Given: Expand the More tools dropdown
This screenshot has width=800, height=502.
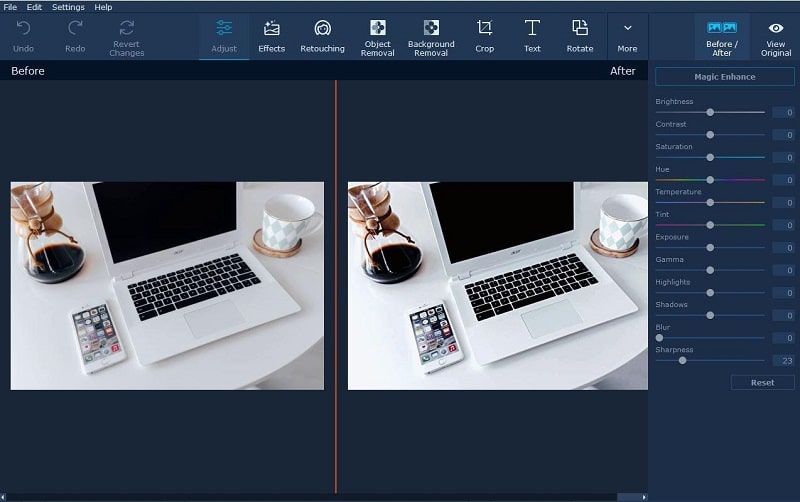Looking at the screenshot, I should point(627,29).
